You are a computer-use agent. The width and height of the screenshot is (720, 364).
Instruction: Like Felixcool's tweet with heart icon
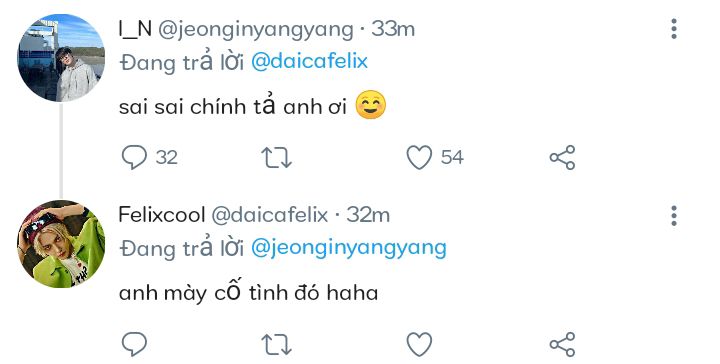tap(419, 344)
